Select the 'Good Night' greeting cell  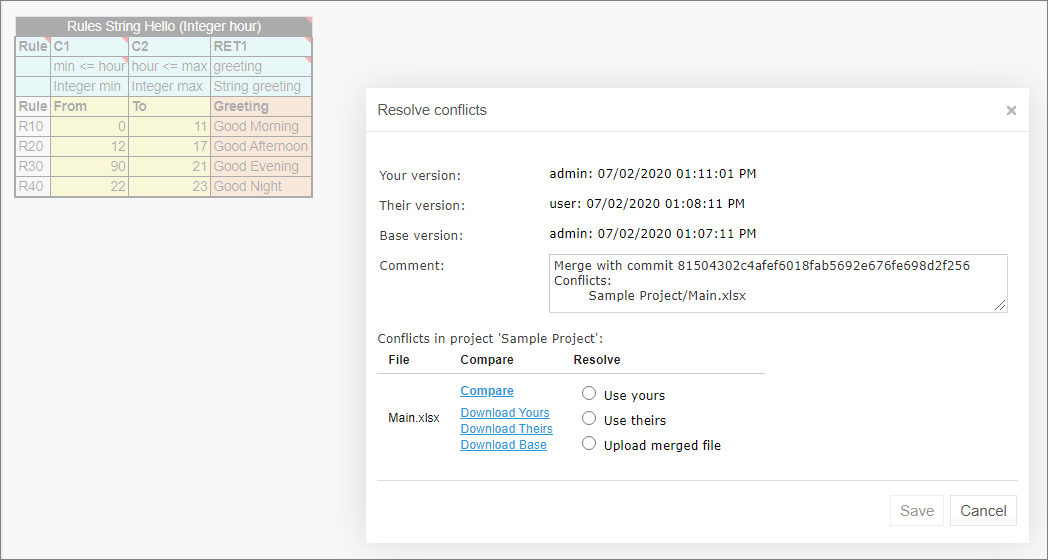[x=260, y=187]
